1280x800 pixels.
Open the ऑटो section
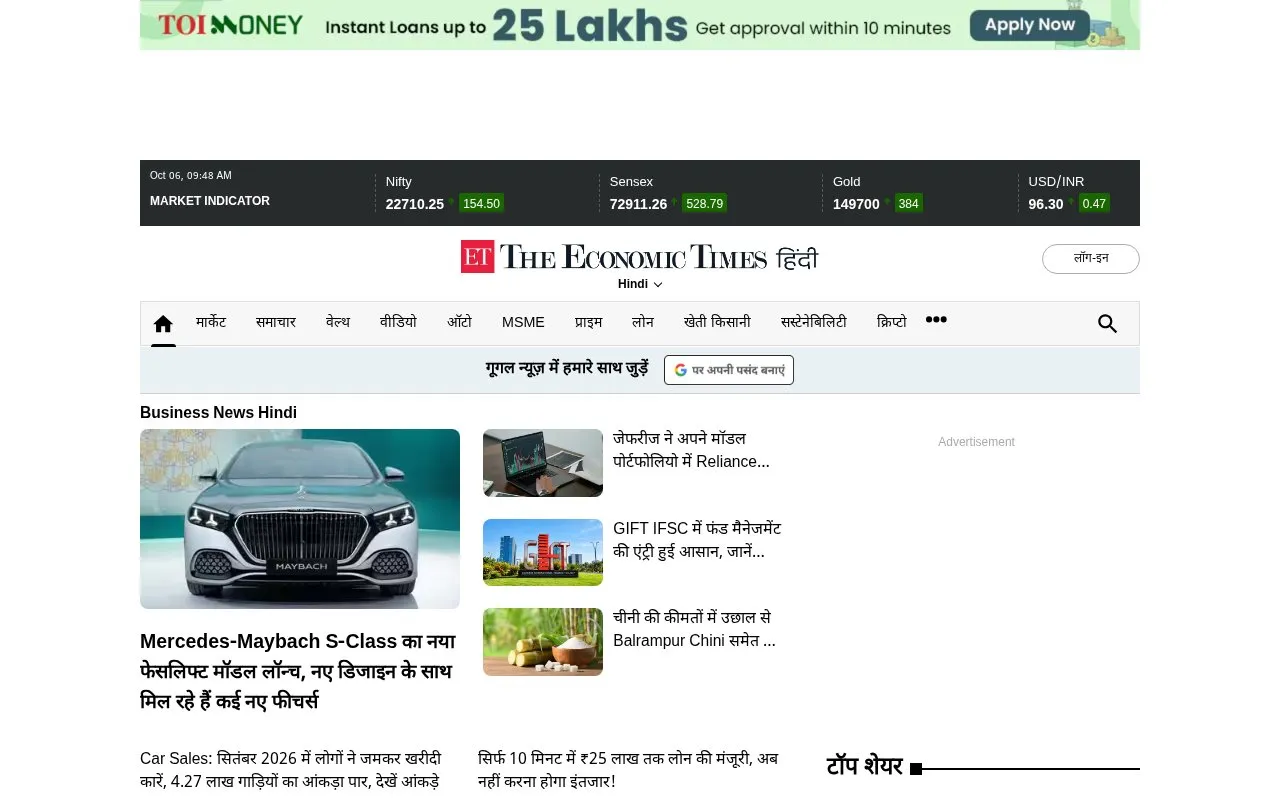point(459,322)
